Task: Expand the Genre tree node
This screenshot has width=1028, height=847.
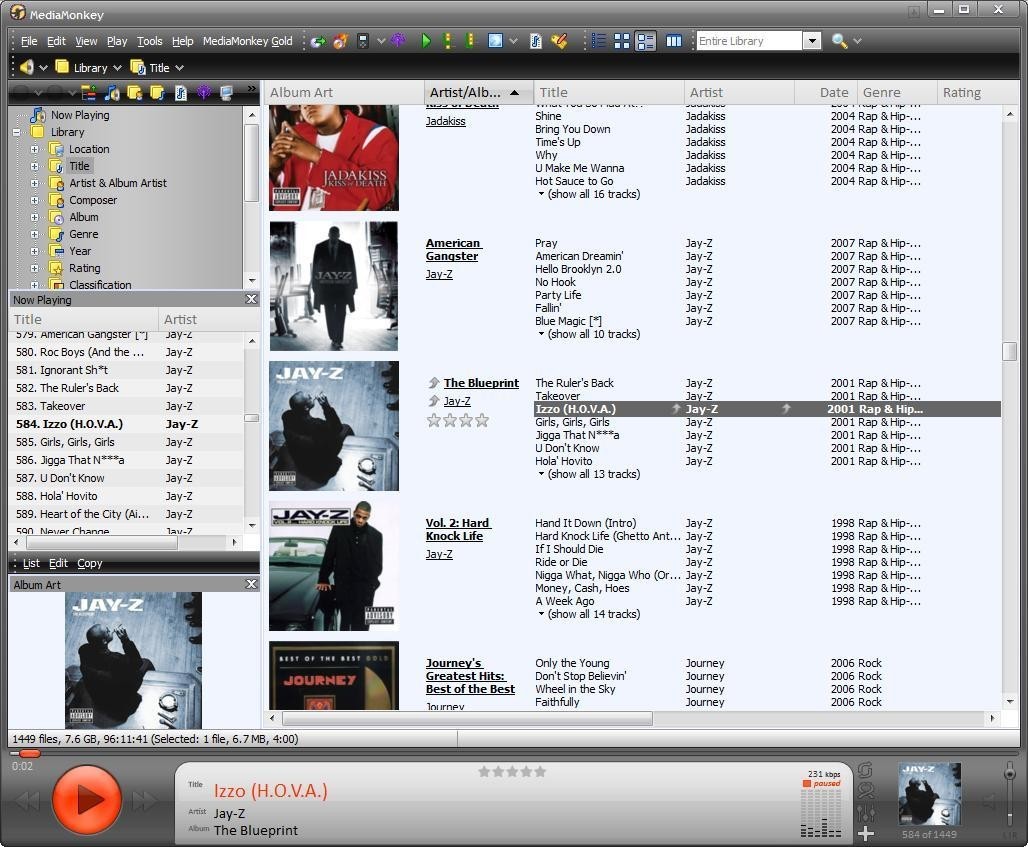Action: click(x=34, y=234)
